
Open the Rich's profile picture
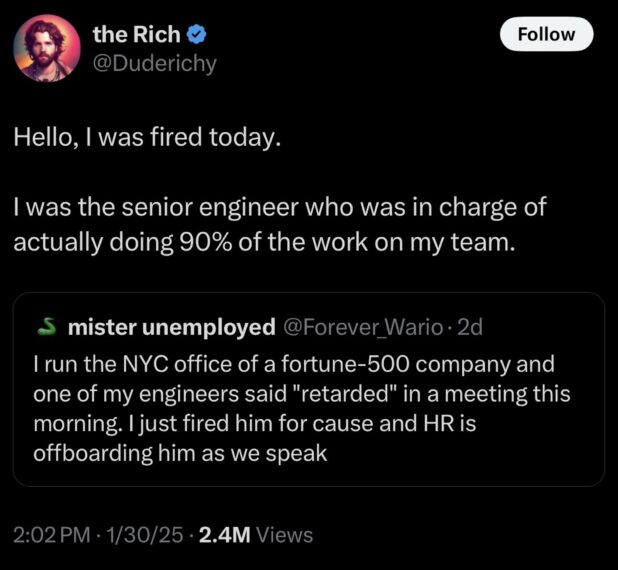pos(45,48)
